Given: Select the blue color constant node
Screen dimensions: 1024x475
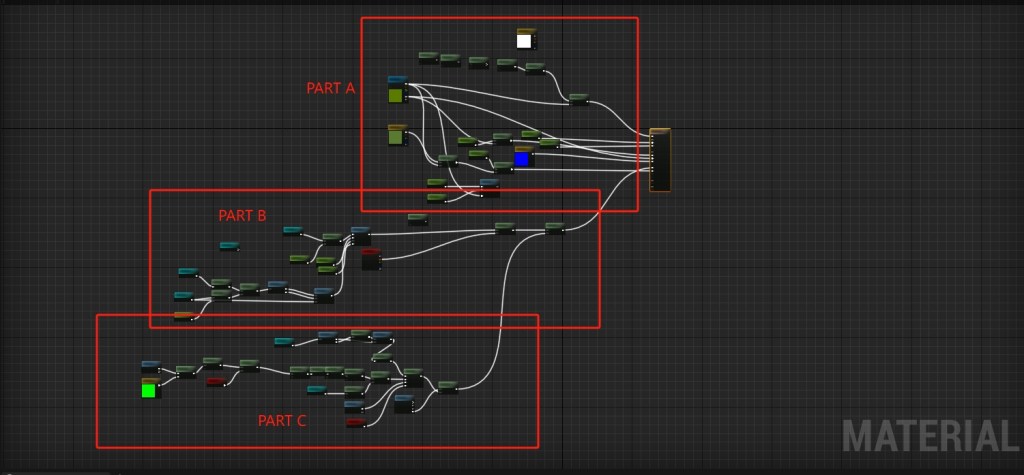Looking at the screenshot, I should (x=522, y=157).
